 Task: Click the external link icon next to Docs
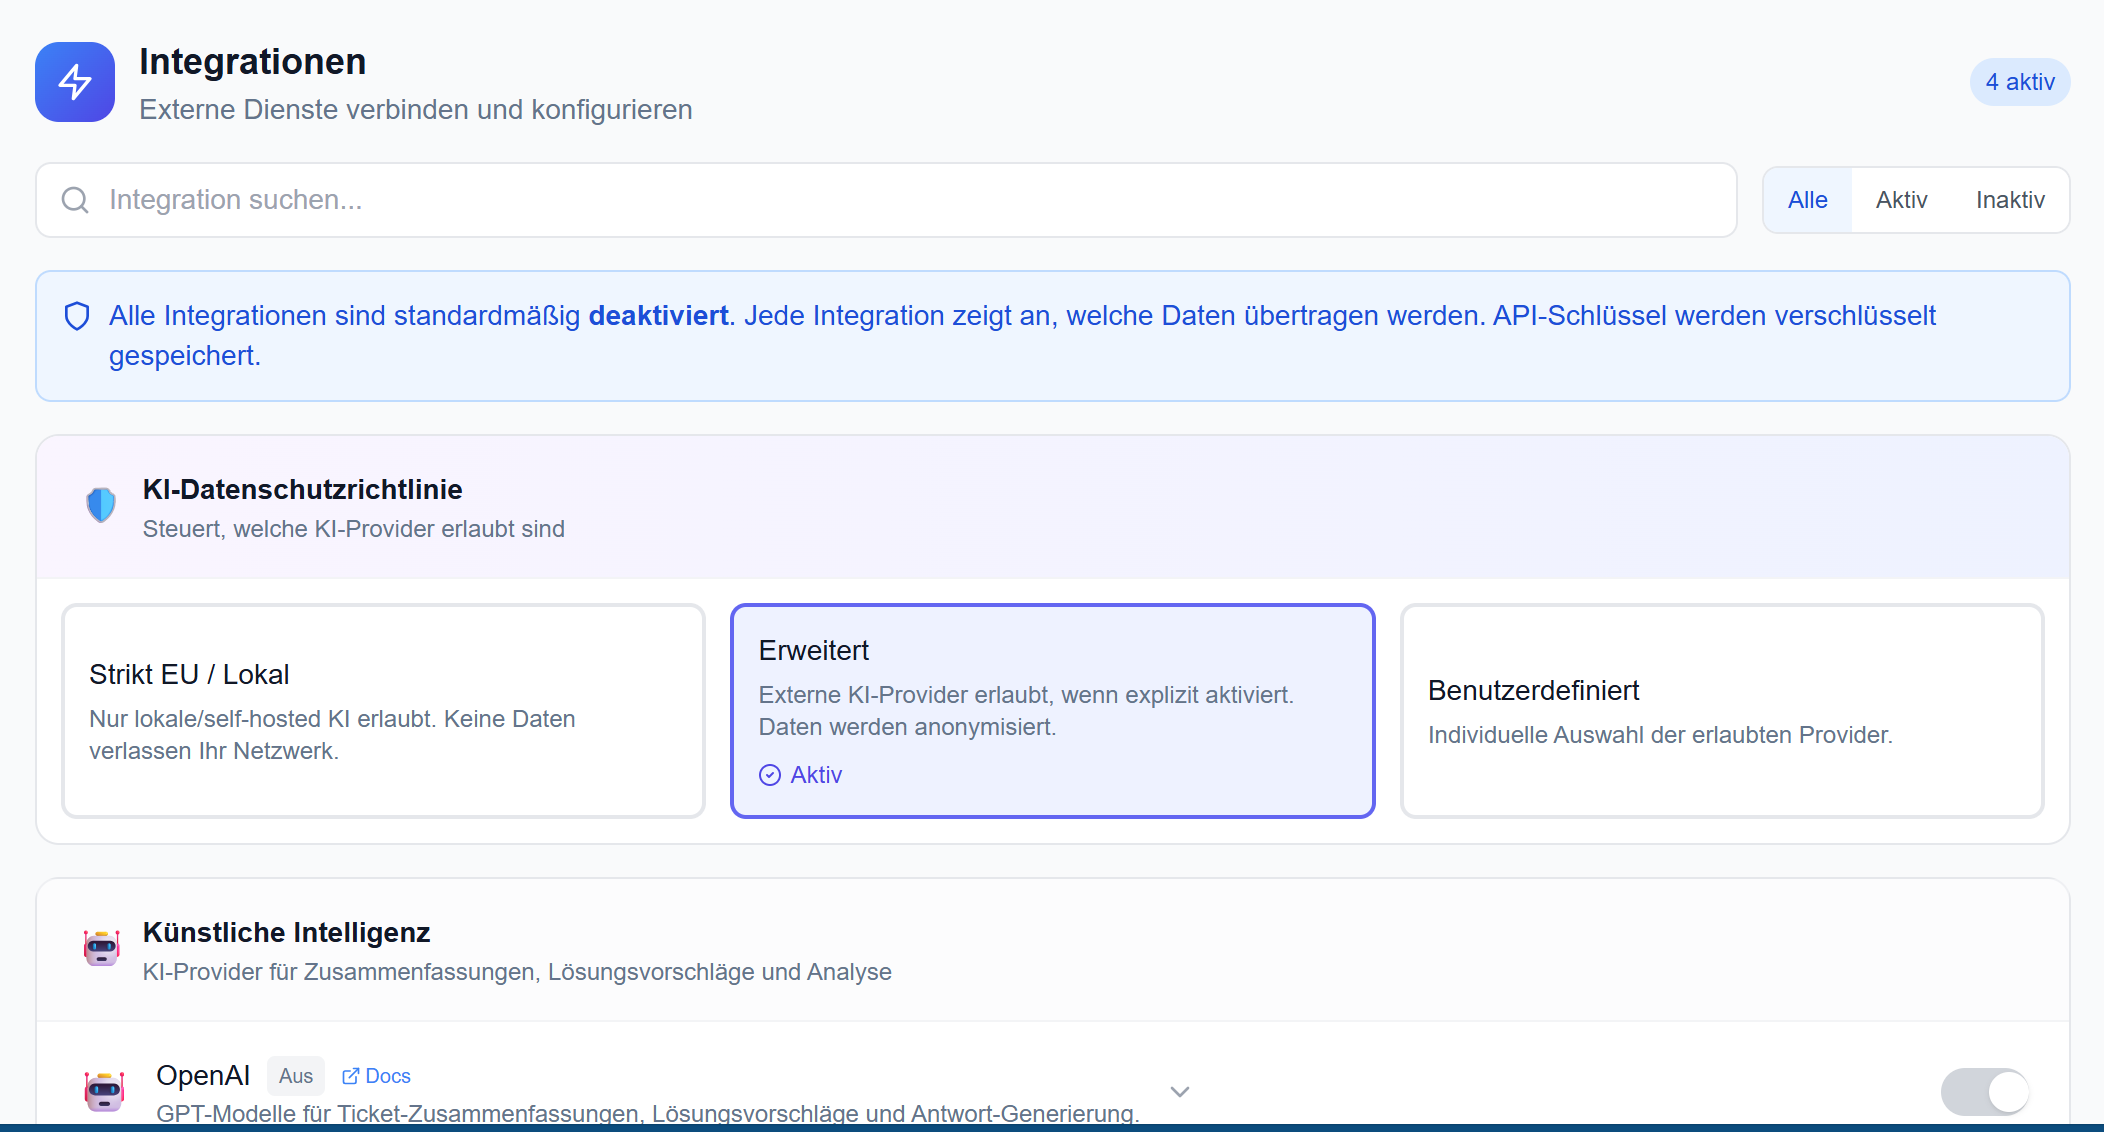(350, 1075)
